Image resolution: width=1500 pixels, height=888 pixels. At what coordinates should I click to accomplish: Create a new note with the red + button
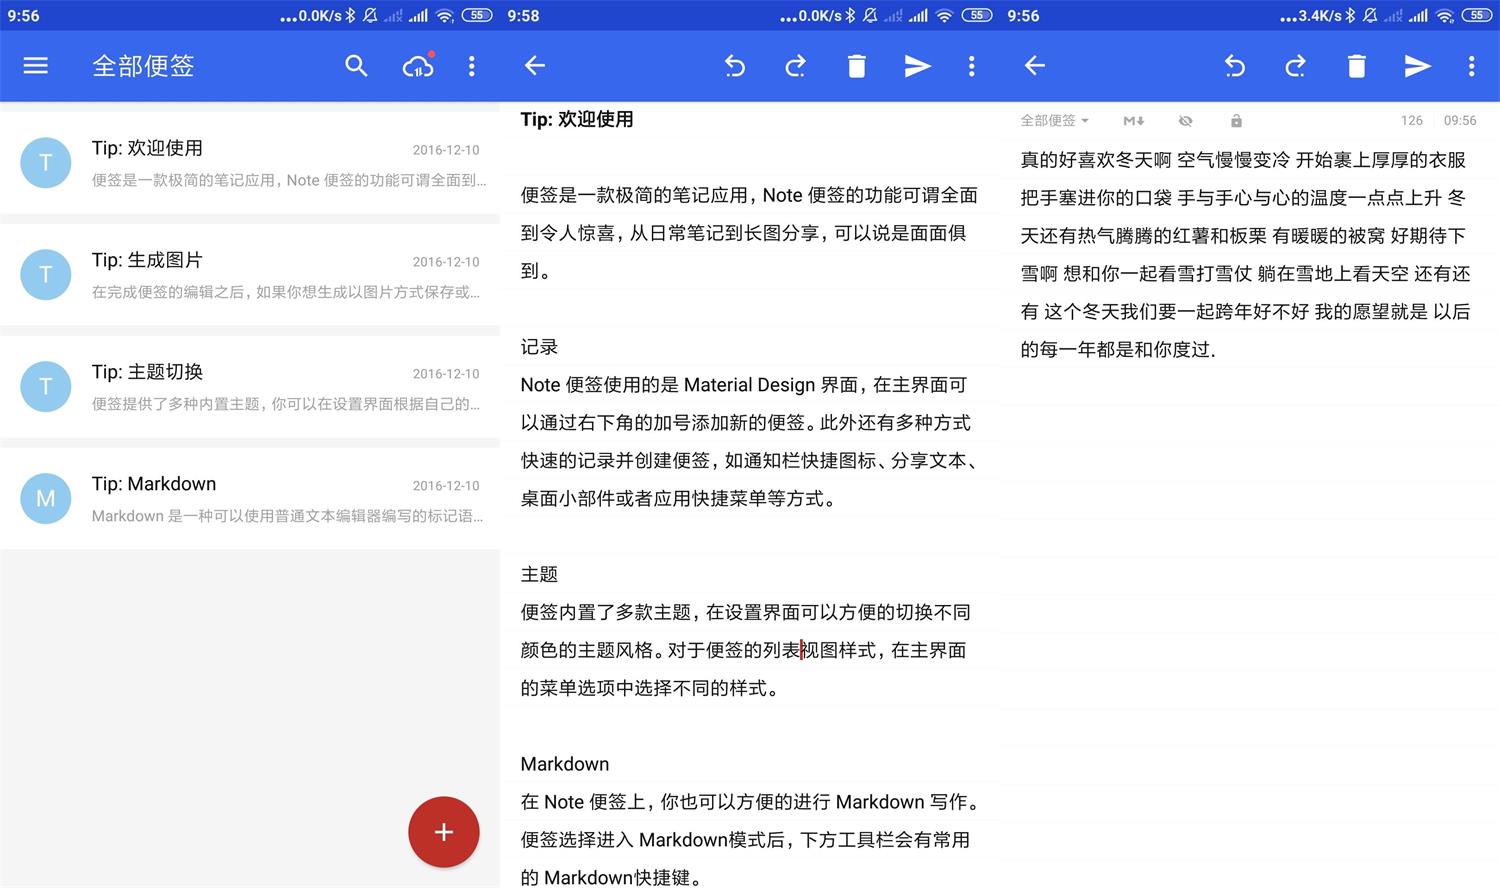click(443, 832)
